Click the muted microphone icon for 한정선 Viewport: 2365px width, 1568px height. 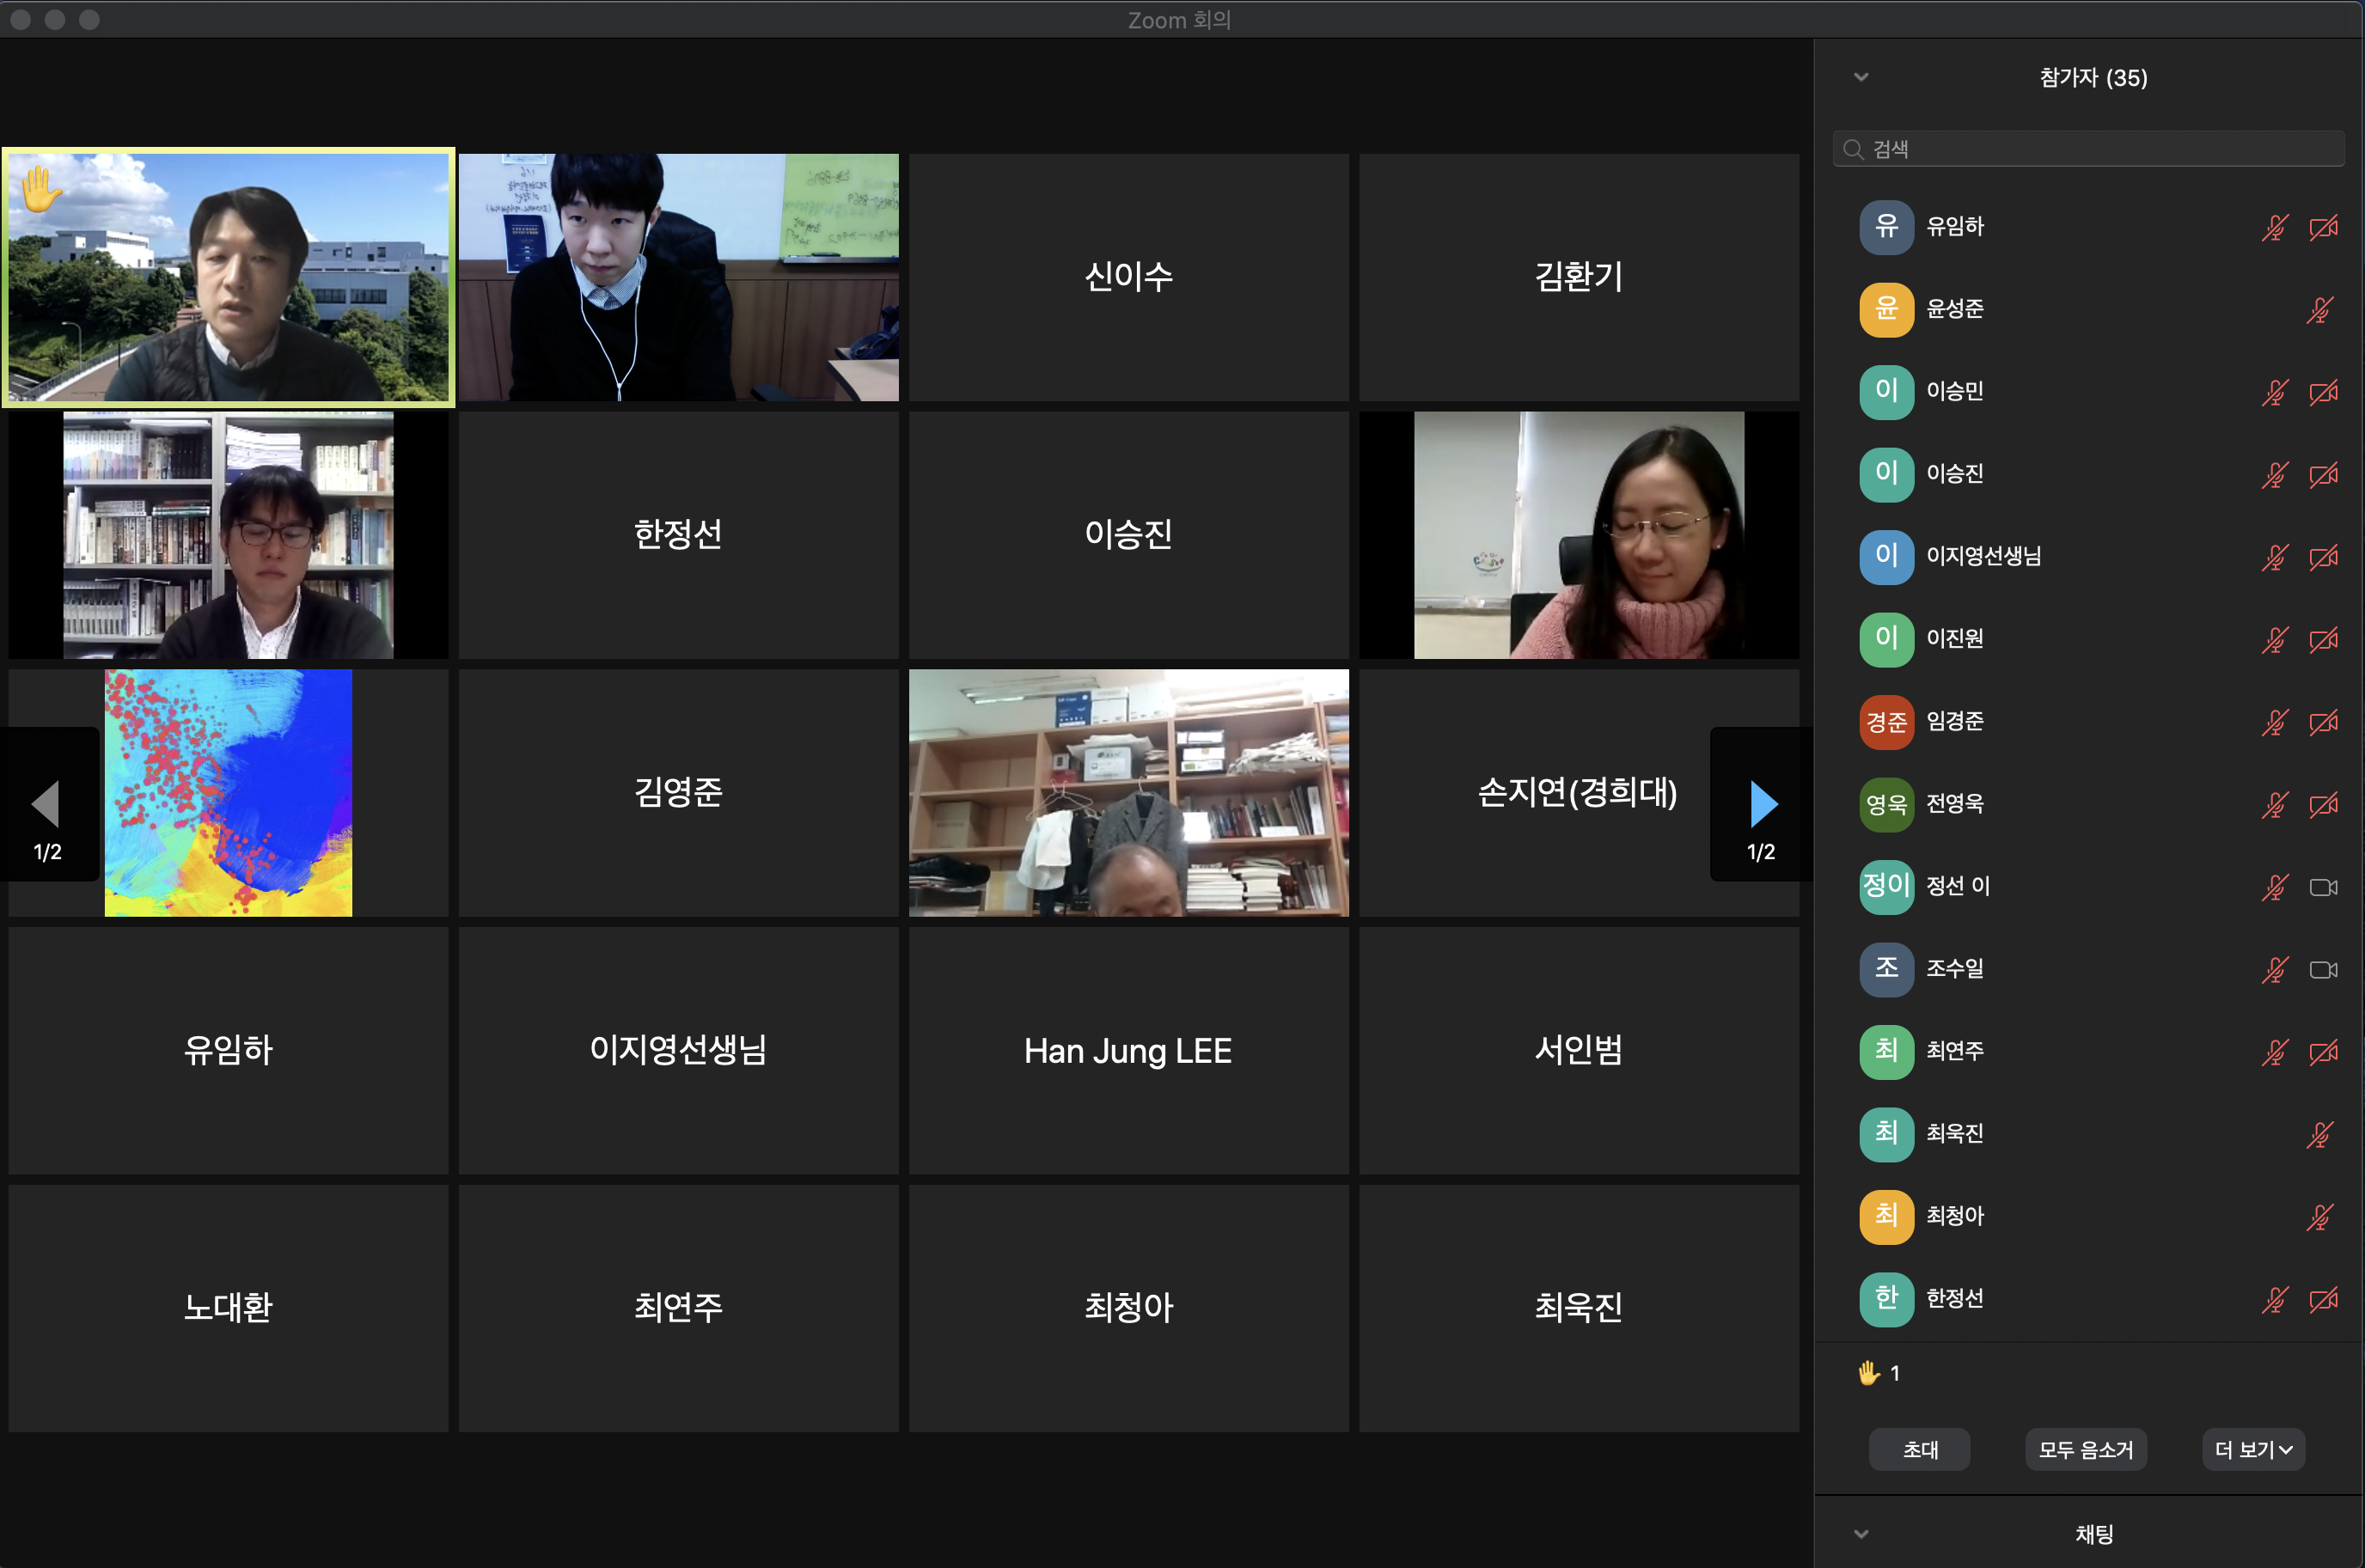click(2275, 1300)
